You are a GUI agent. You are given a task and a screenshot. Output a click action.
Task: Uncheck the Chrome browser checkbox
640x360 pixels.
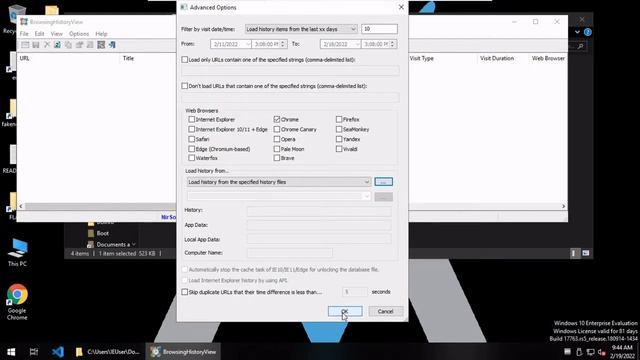(277, 120)
